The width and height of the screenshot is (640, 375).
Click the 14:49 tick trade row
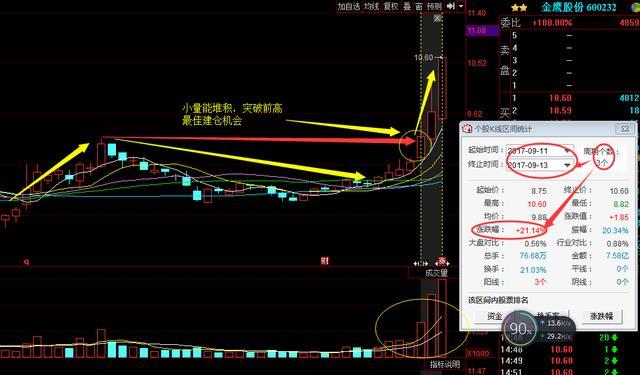point(569,361)
